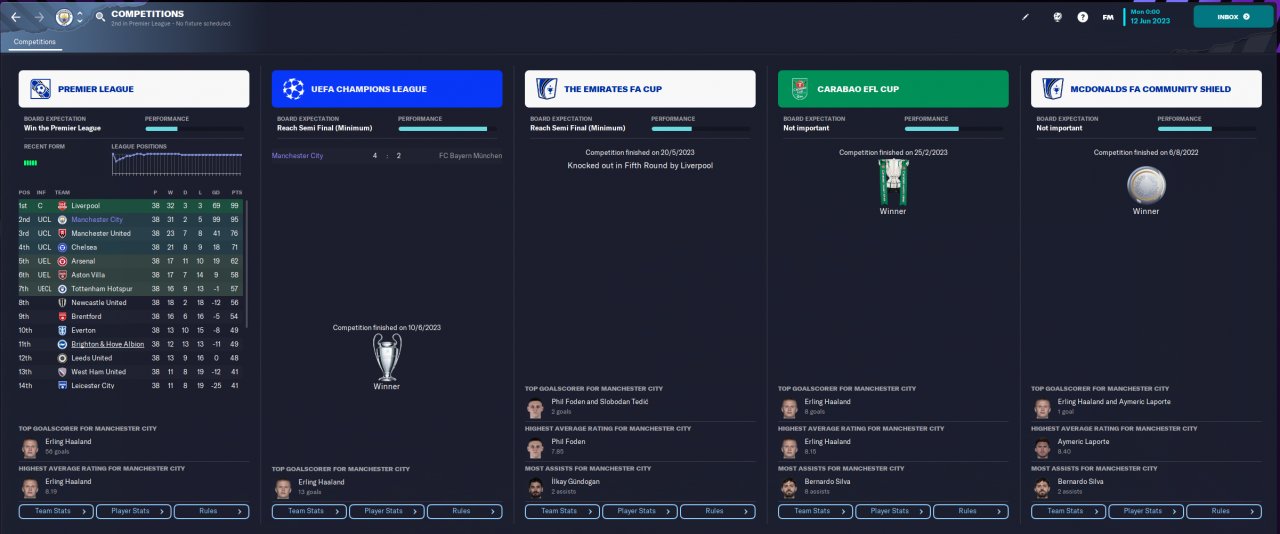Click the Liverpool team link in table

[x=85, y=206]
